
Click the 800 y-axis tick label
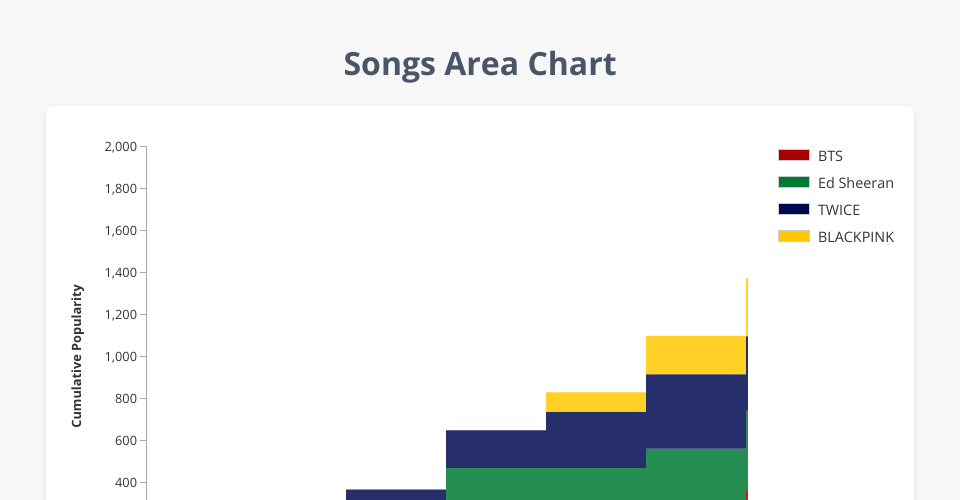pos(126,399)
